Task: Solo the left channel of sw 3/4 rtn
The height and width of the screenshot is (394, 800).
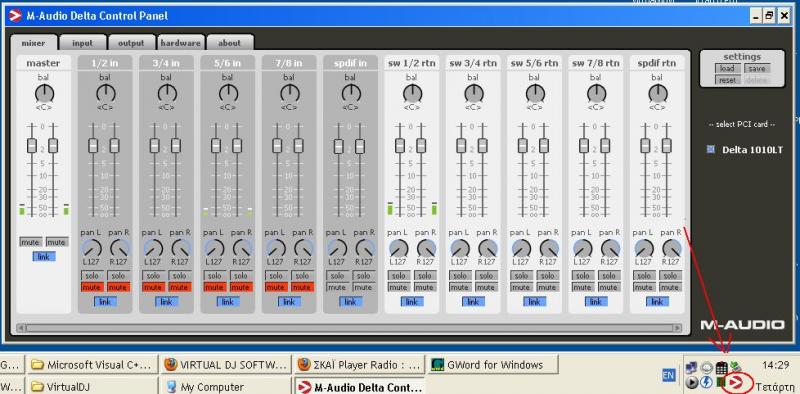Action: [x=460, y=276]
